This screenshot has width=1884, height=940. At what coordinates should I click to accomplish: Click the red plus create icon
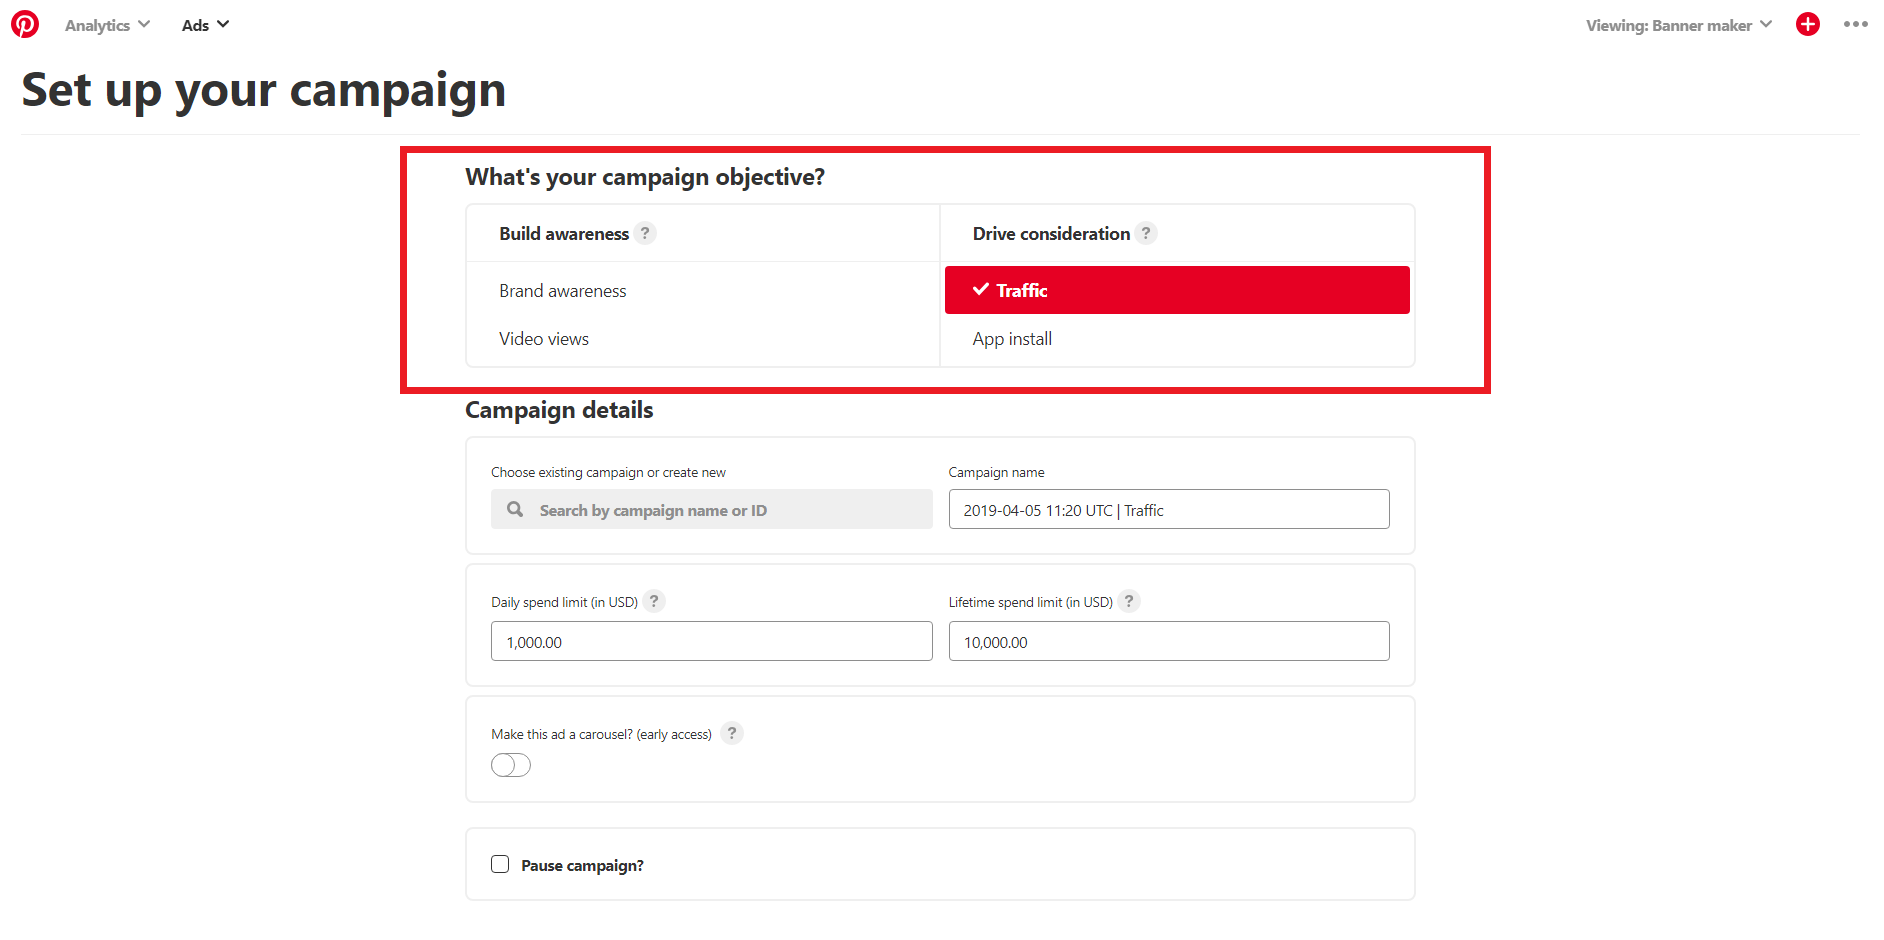click(1807, 24)
